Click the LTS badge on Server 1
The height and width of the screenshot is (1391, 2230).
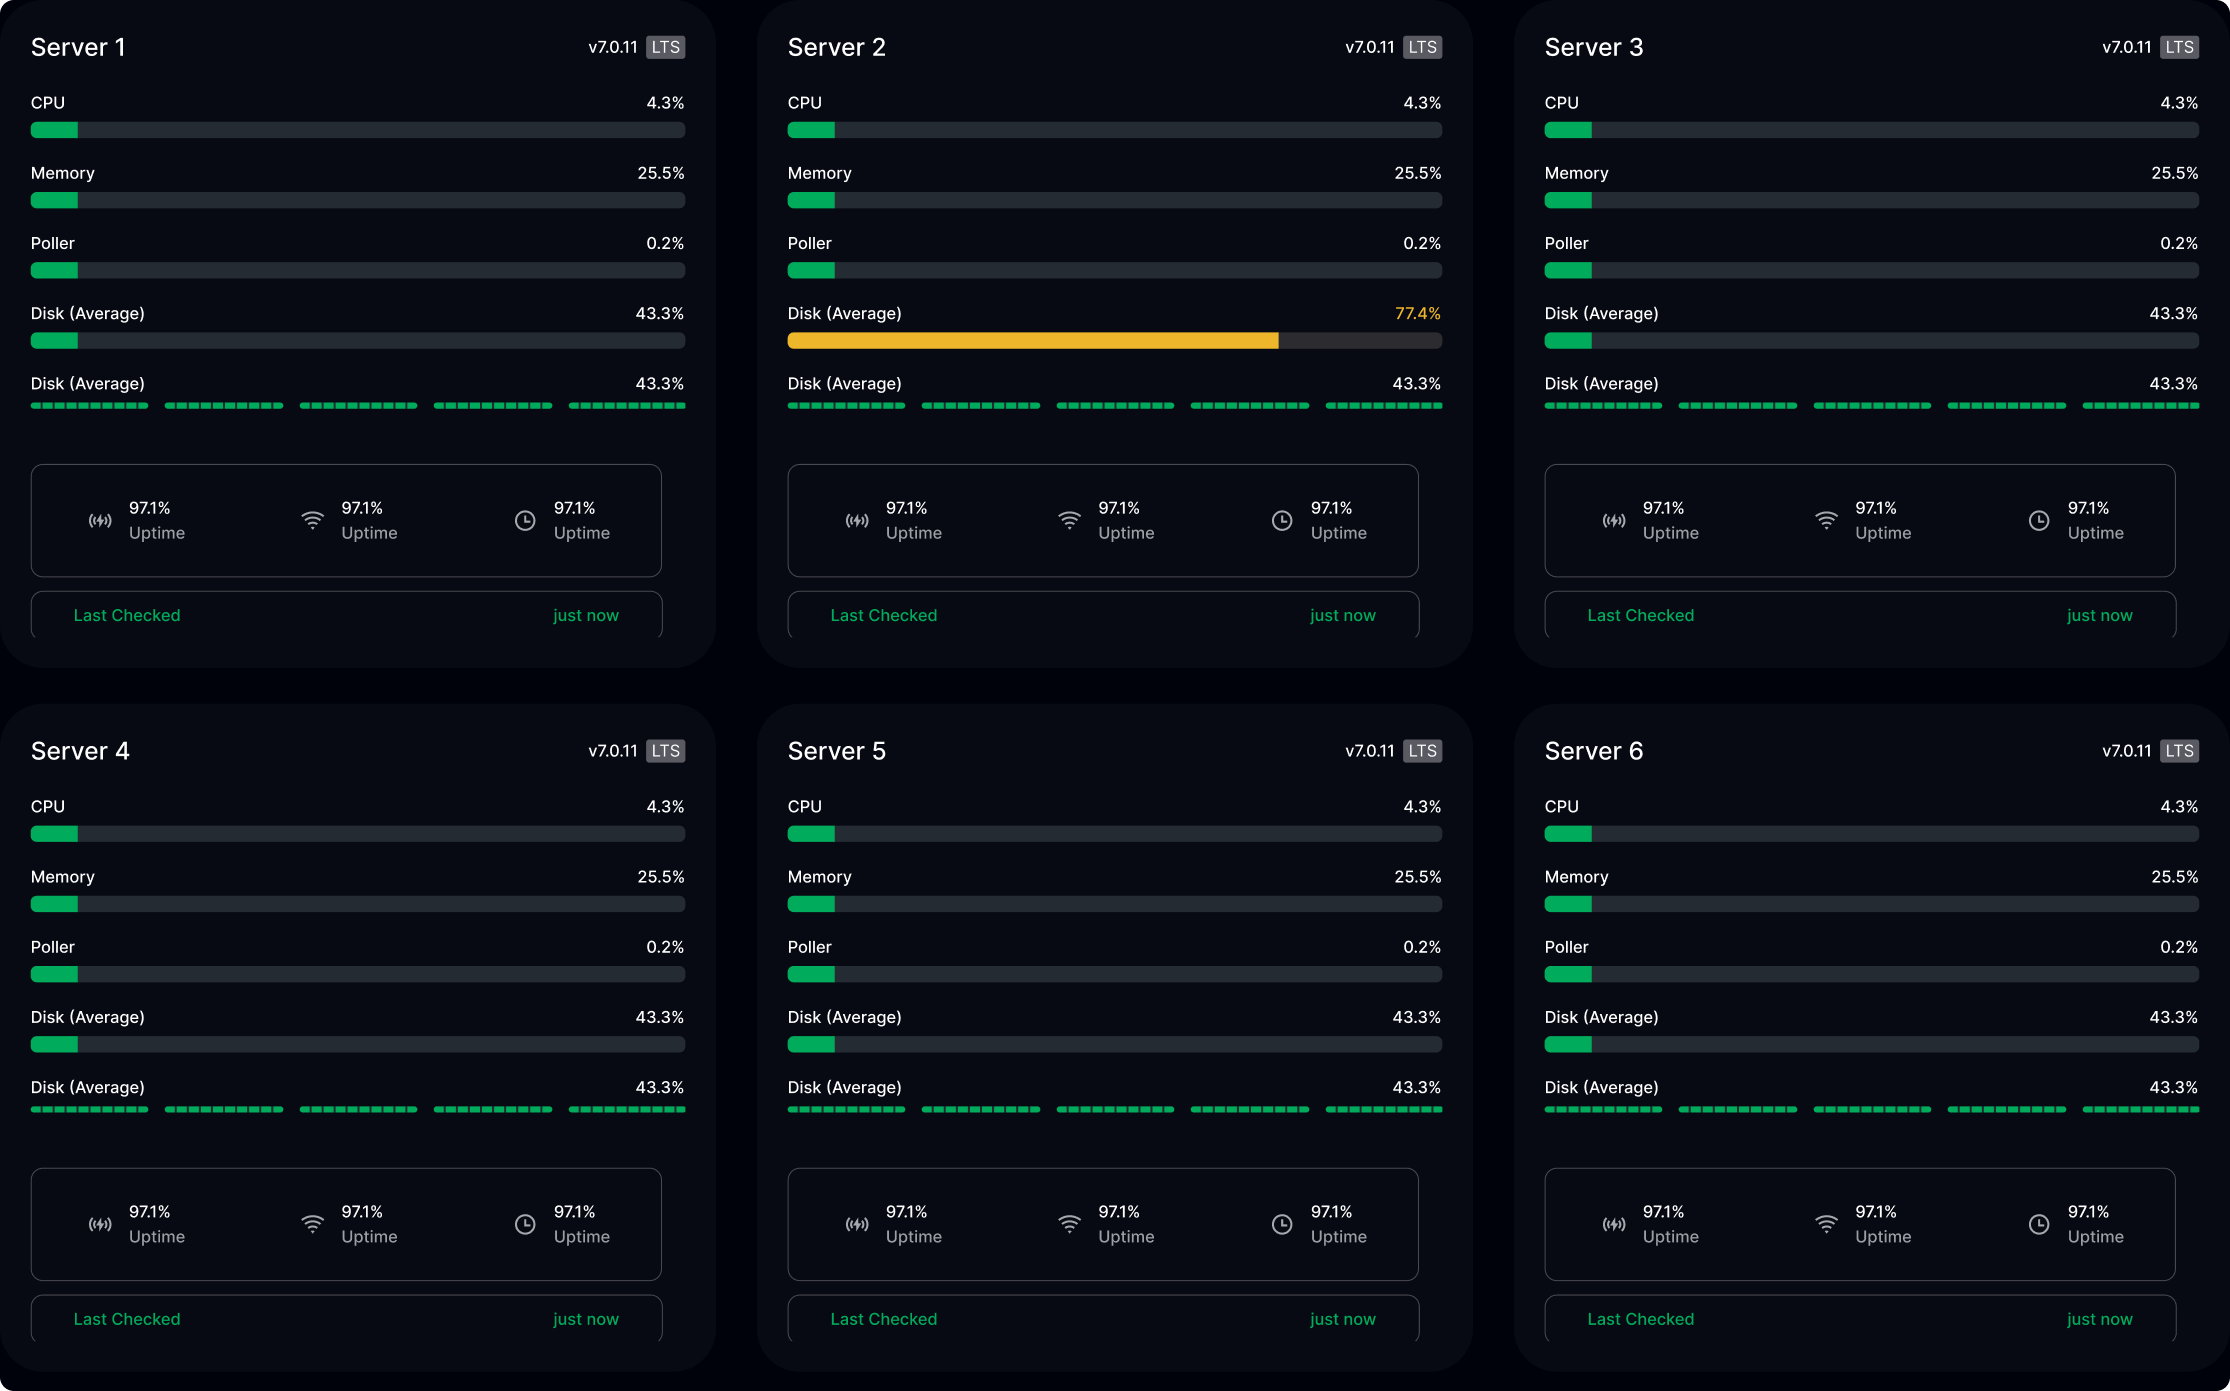[665, 47]
